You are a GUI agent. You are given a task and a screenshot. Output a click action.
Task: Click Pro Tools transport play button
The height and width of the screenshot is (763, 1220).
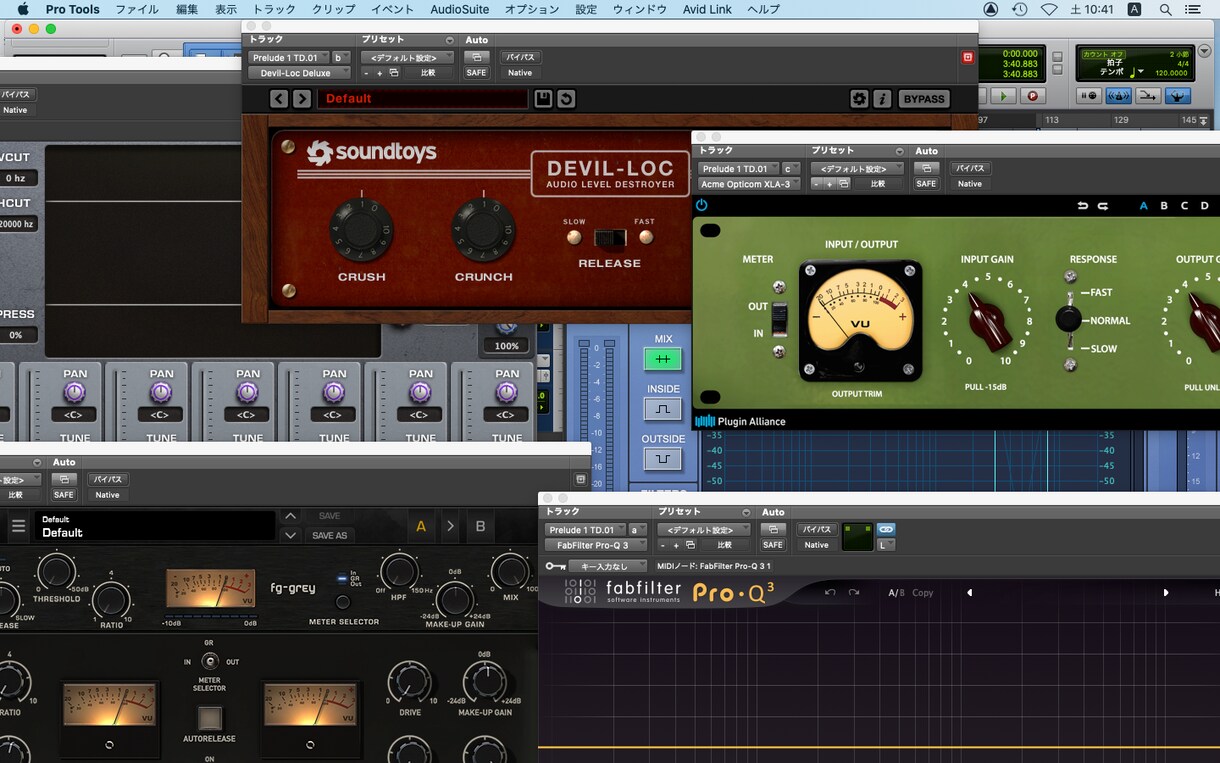pyautogui.click(x=1003, y=96)
